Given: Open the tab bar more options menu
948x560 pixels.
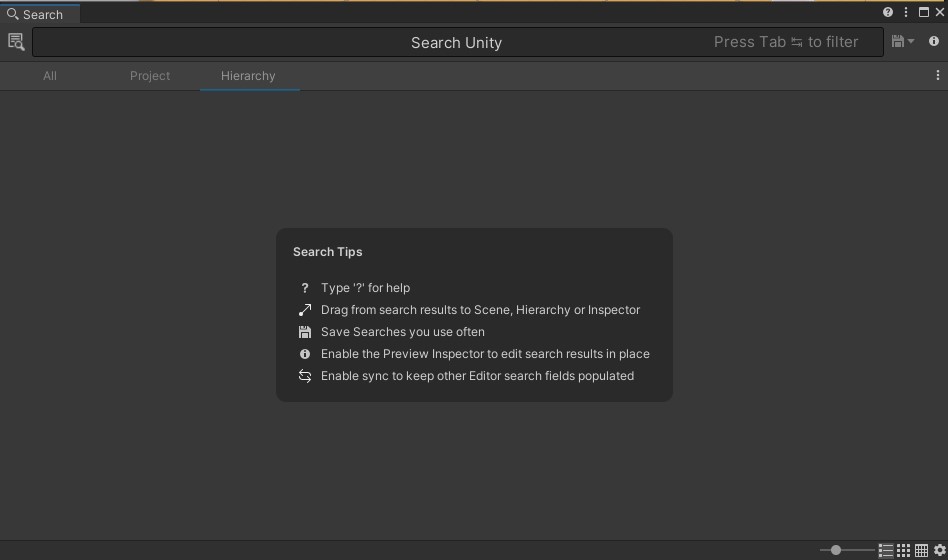Looking at the screenshot, I should click(x=938, y=75).
